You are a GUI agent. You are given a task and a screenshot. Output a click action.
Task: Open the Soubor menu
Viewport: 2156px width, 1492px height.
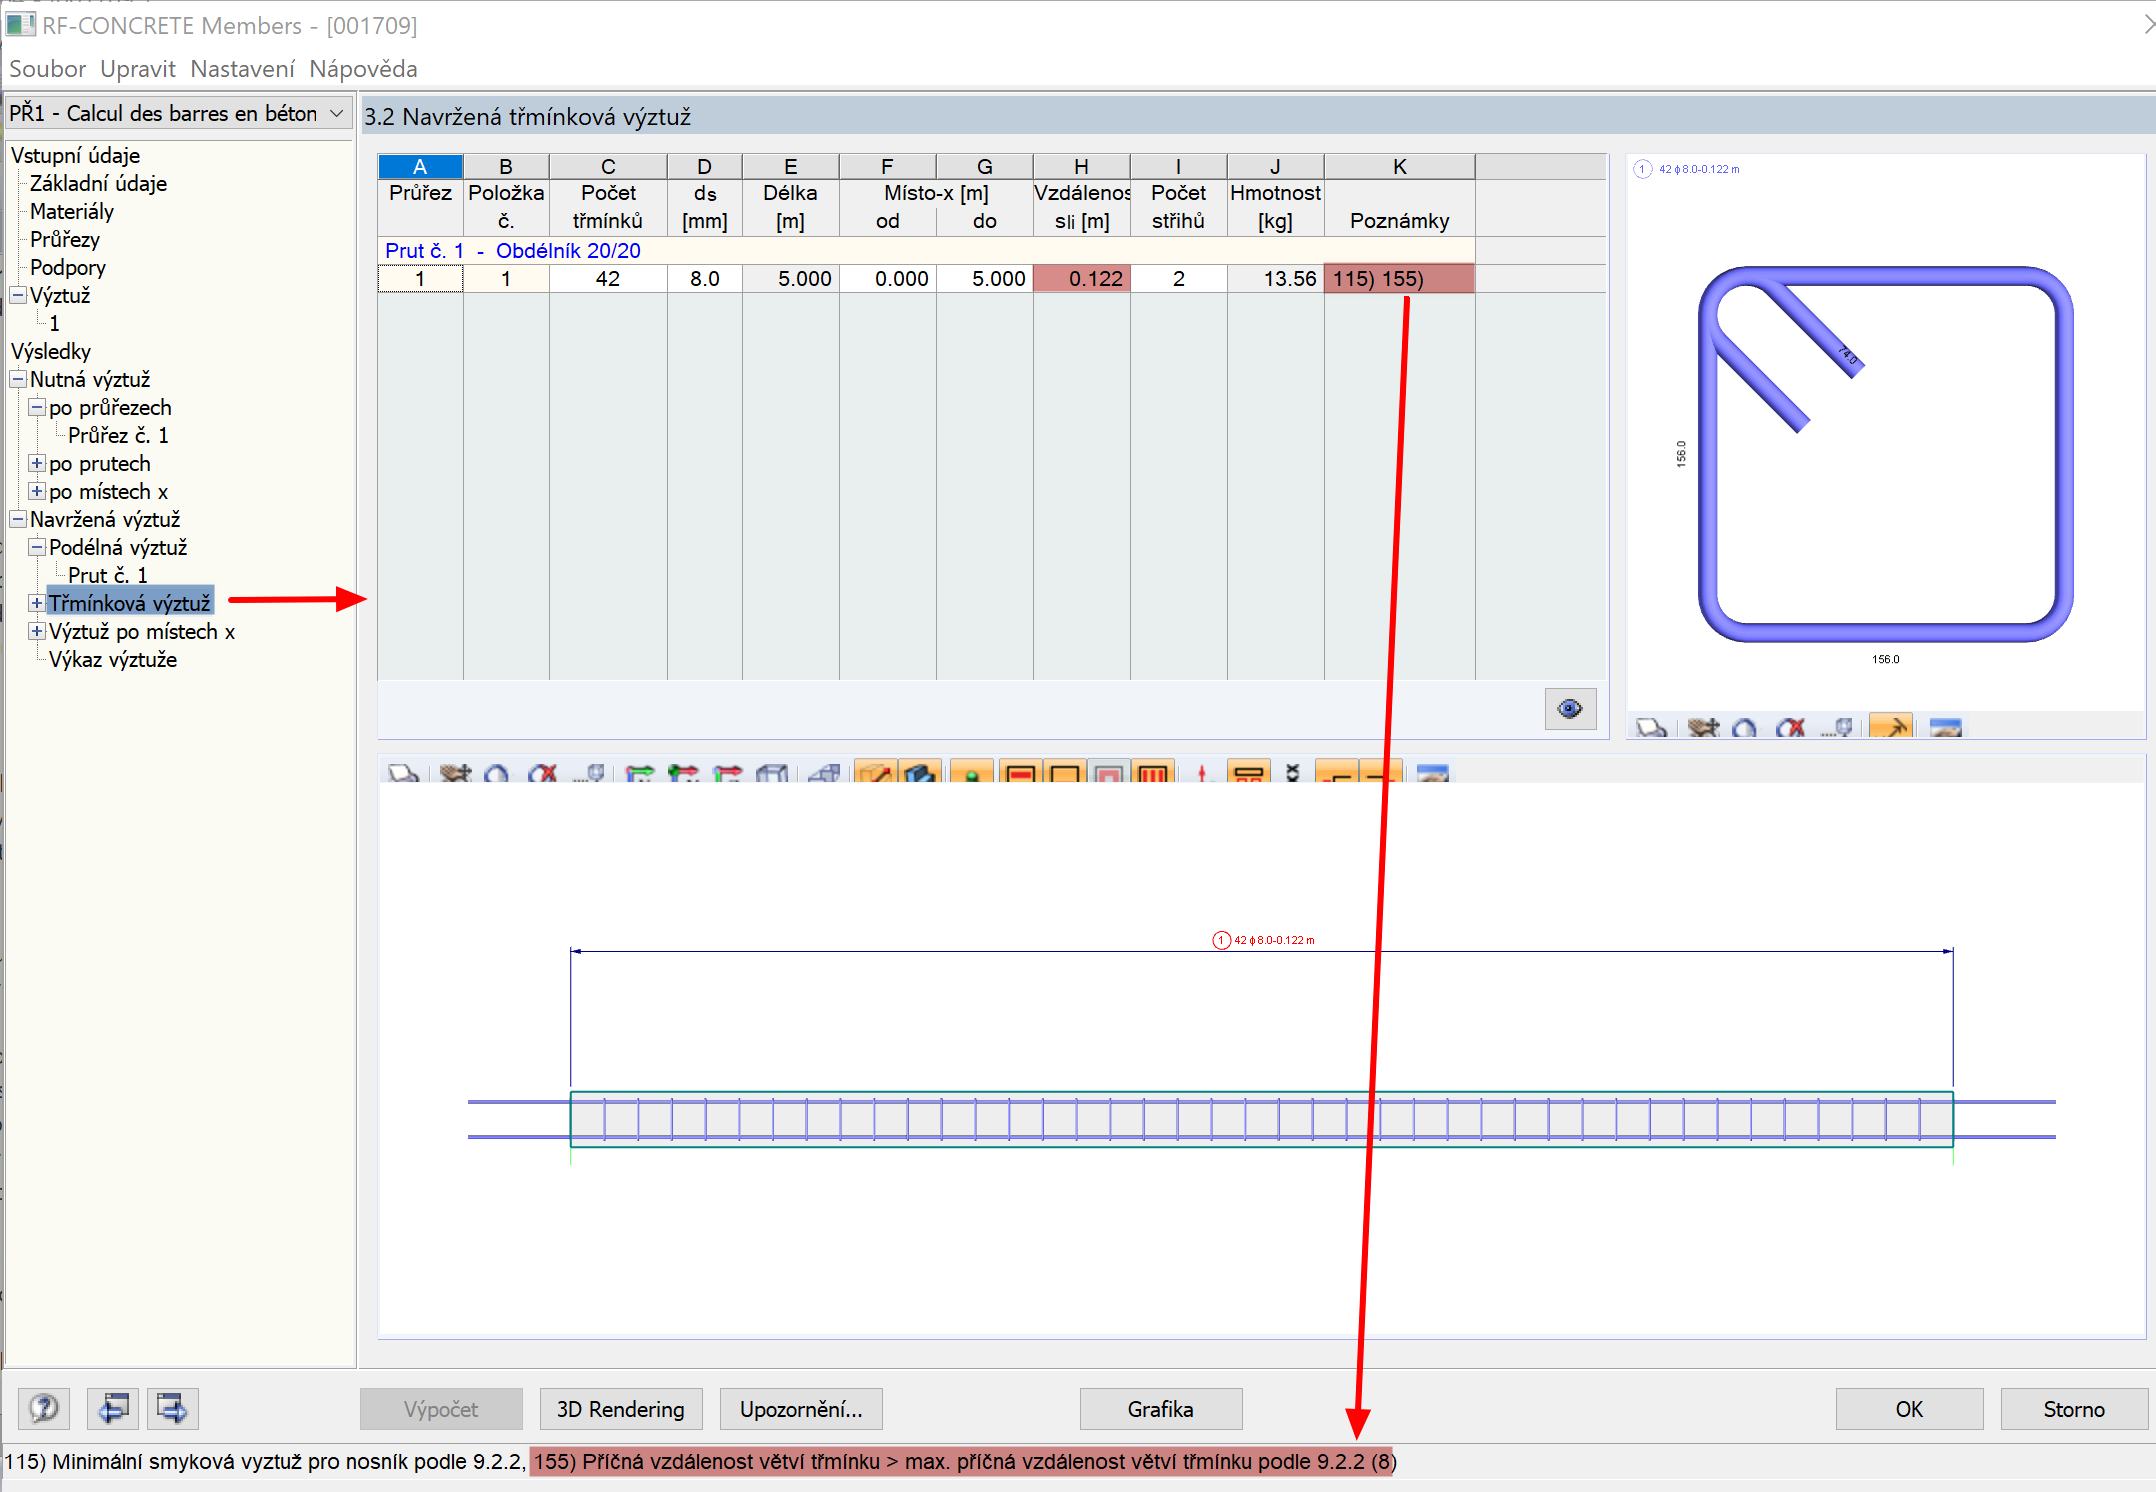click(47, 69)
